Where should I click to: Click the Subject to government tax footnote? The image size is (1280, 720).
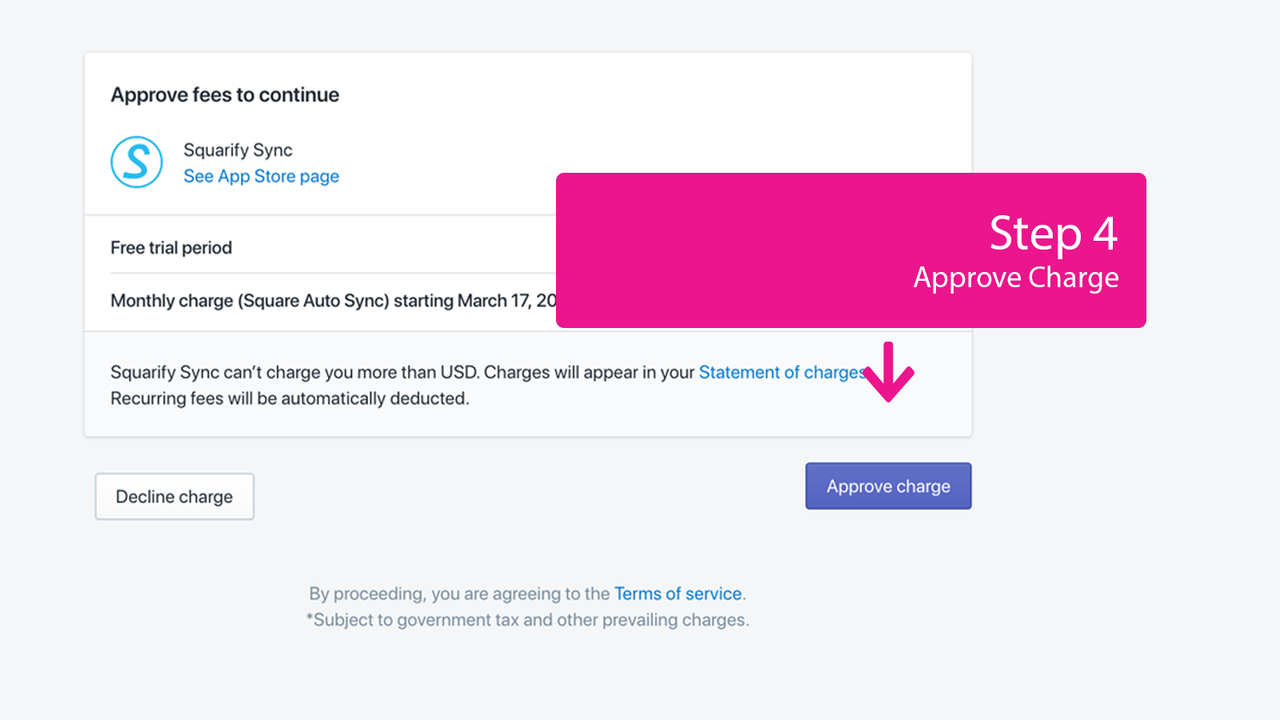527,620
